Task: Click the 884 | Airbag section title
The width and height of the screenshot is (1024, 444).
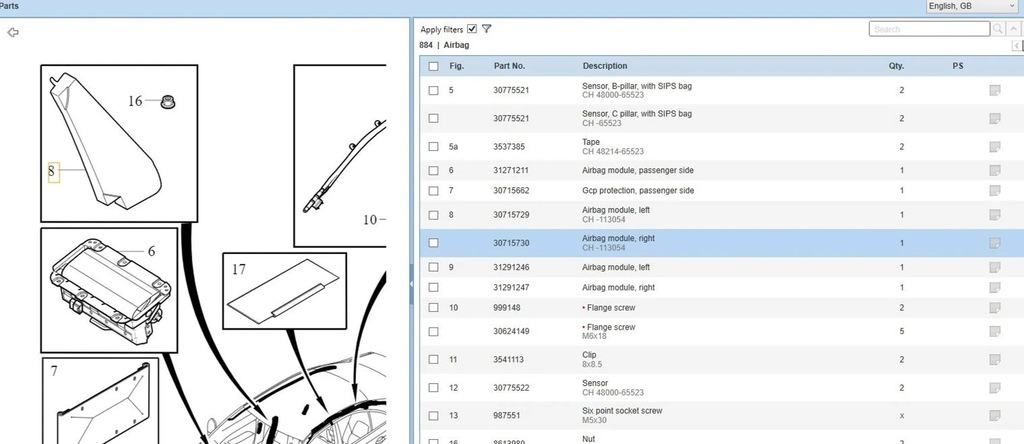Action: (x=444, y=45)
